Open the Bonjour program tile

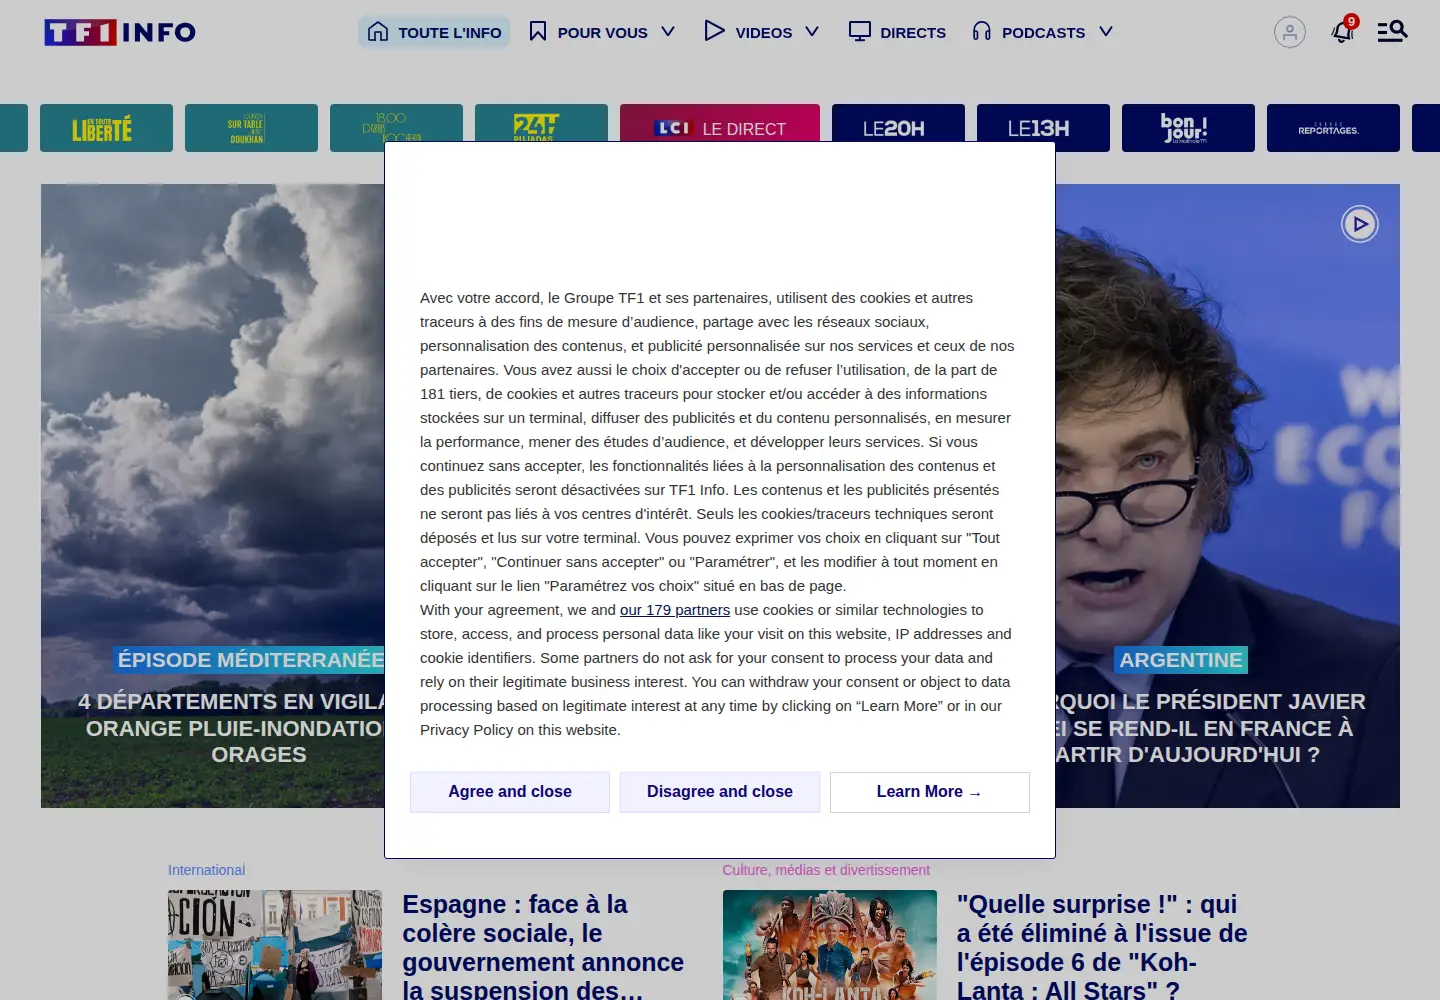[1188, 128]
